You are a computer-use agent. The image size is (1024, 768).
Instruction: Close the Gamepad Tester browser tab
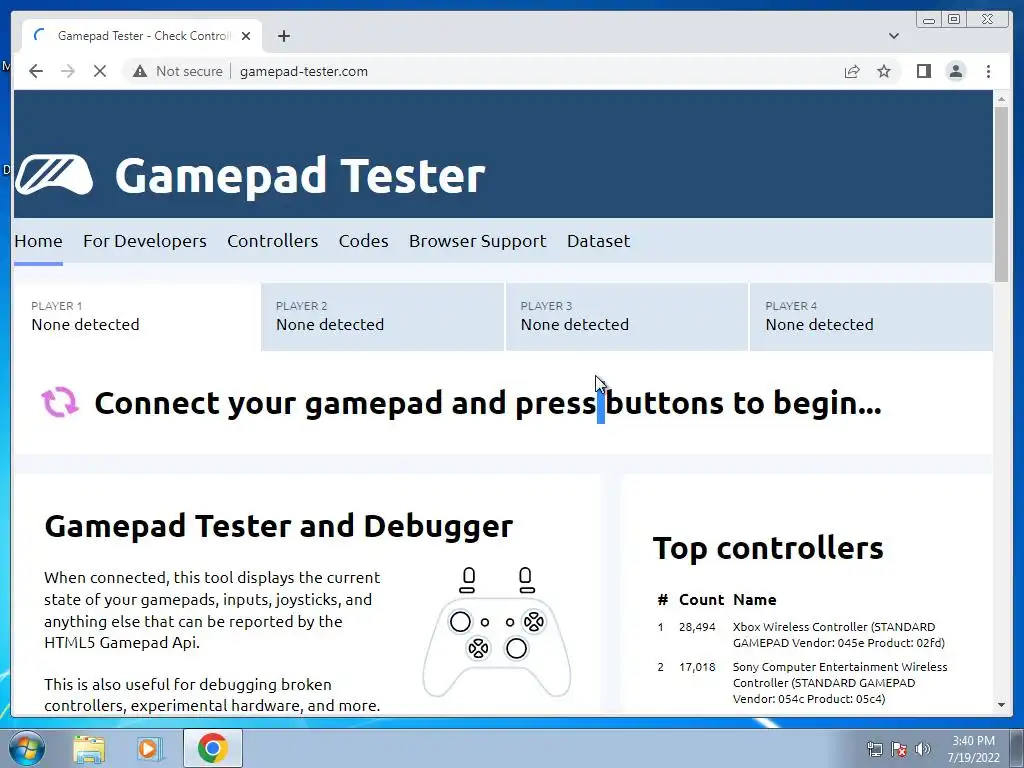coord(246,36)
